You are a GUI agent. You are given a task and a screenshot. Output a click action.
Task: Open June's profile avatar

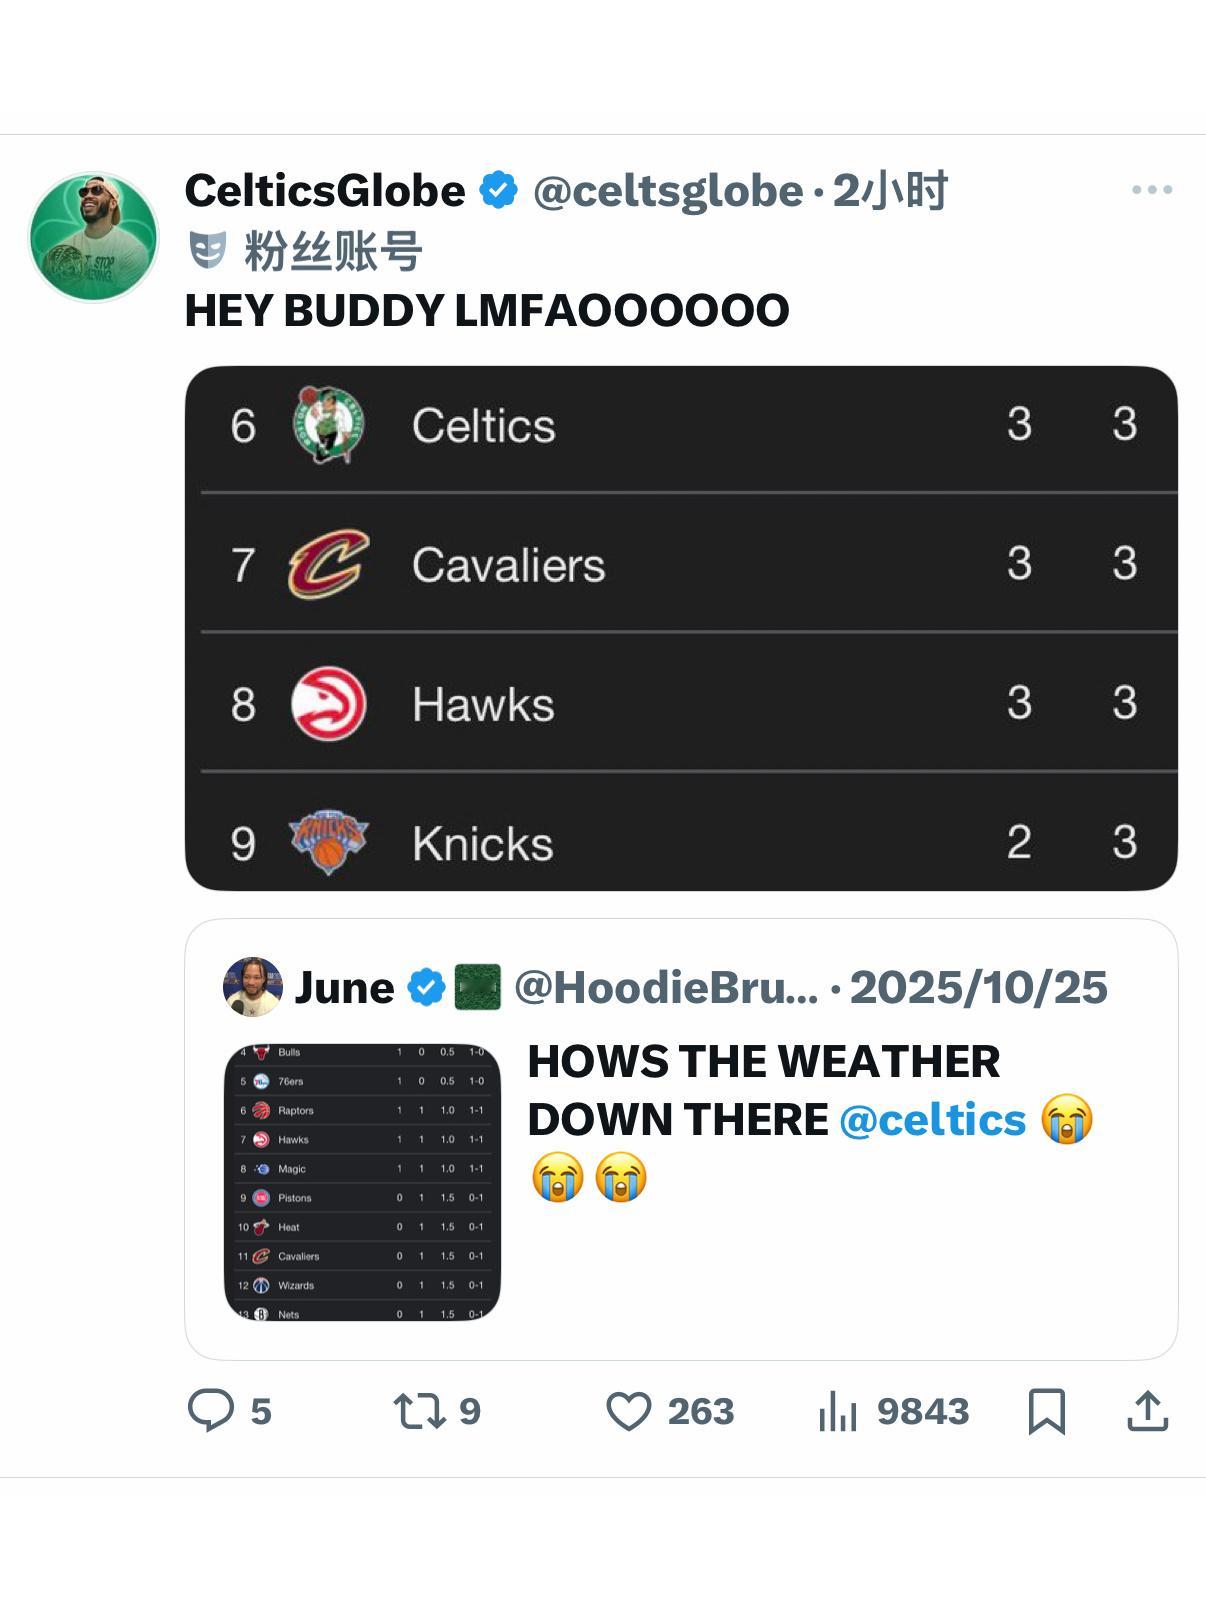tap(252, 987)
